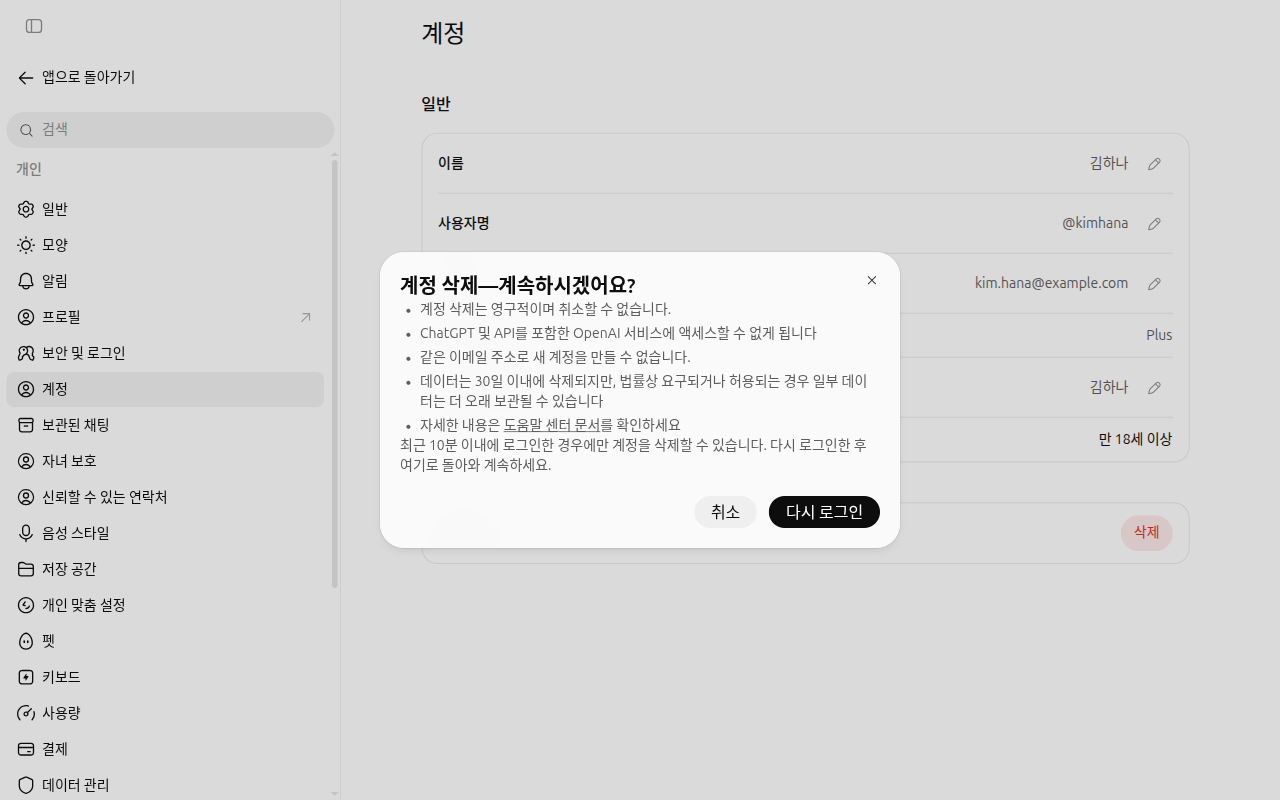Click the Plus plan label

1159,335
